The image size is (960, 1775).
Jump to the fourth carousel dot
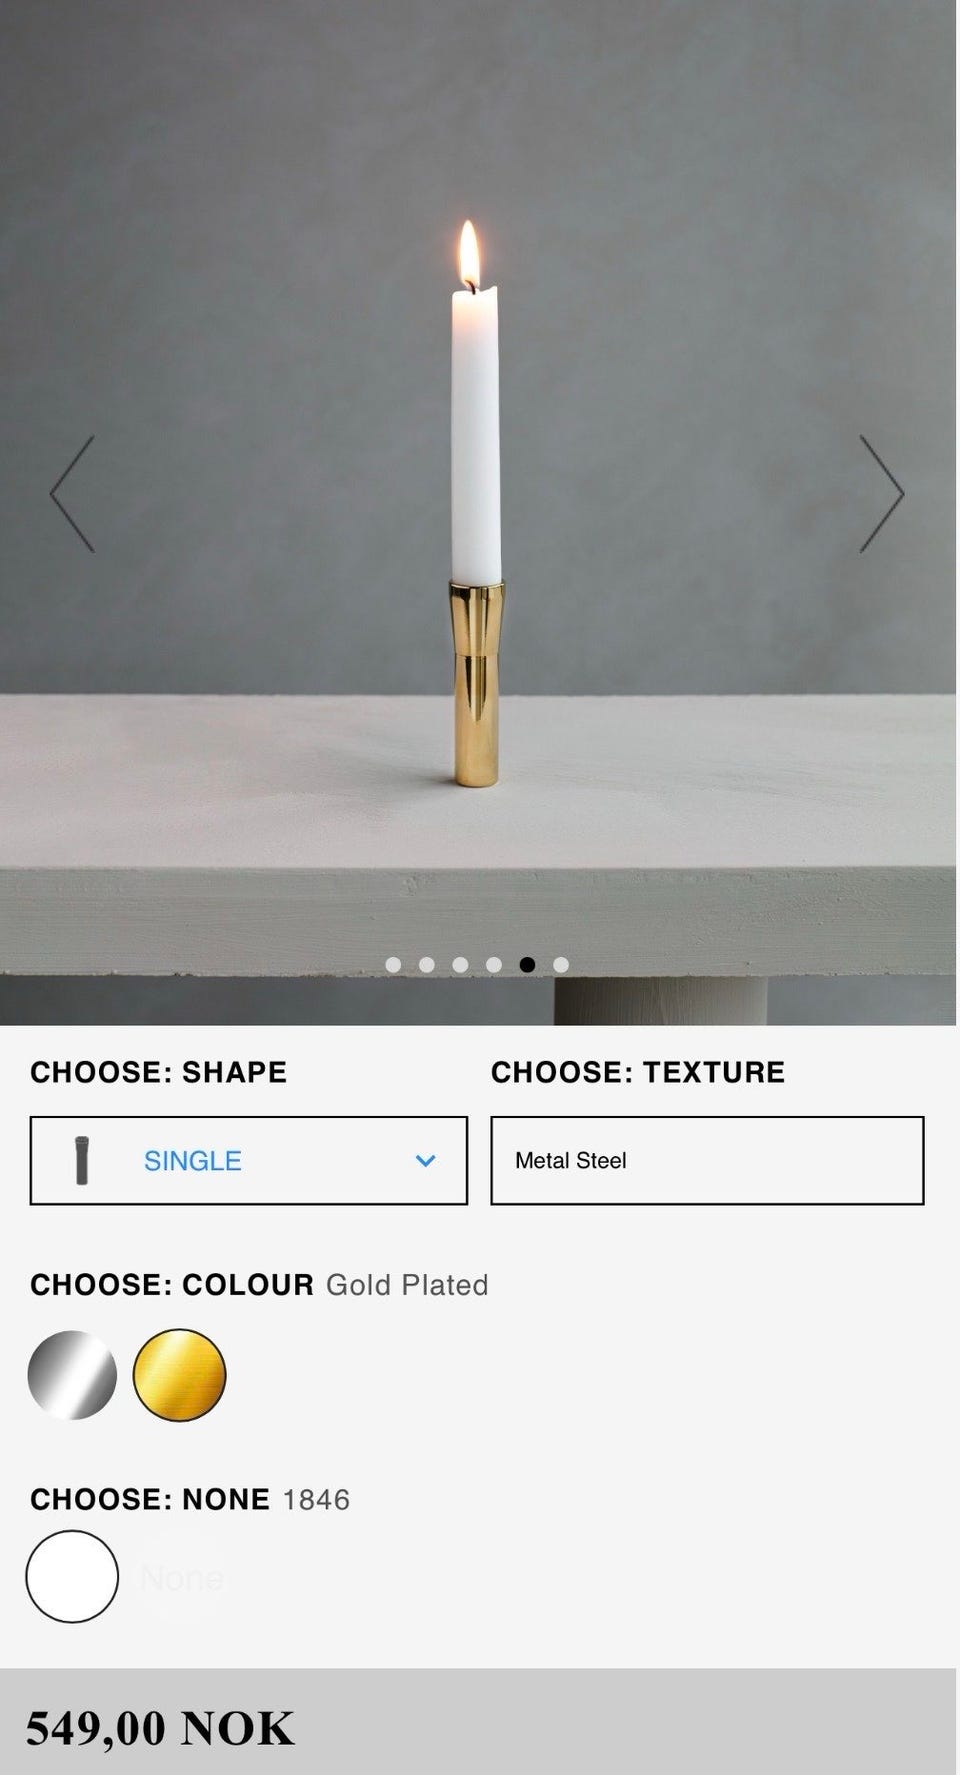[x=494, y=965]
